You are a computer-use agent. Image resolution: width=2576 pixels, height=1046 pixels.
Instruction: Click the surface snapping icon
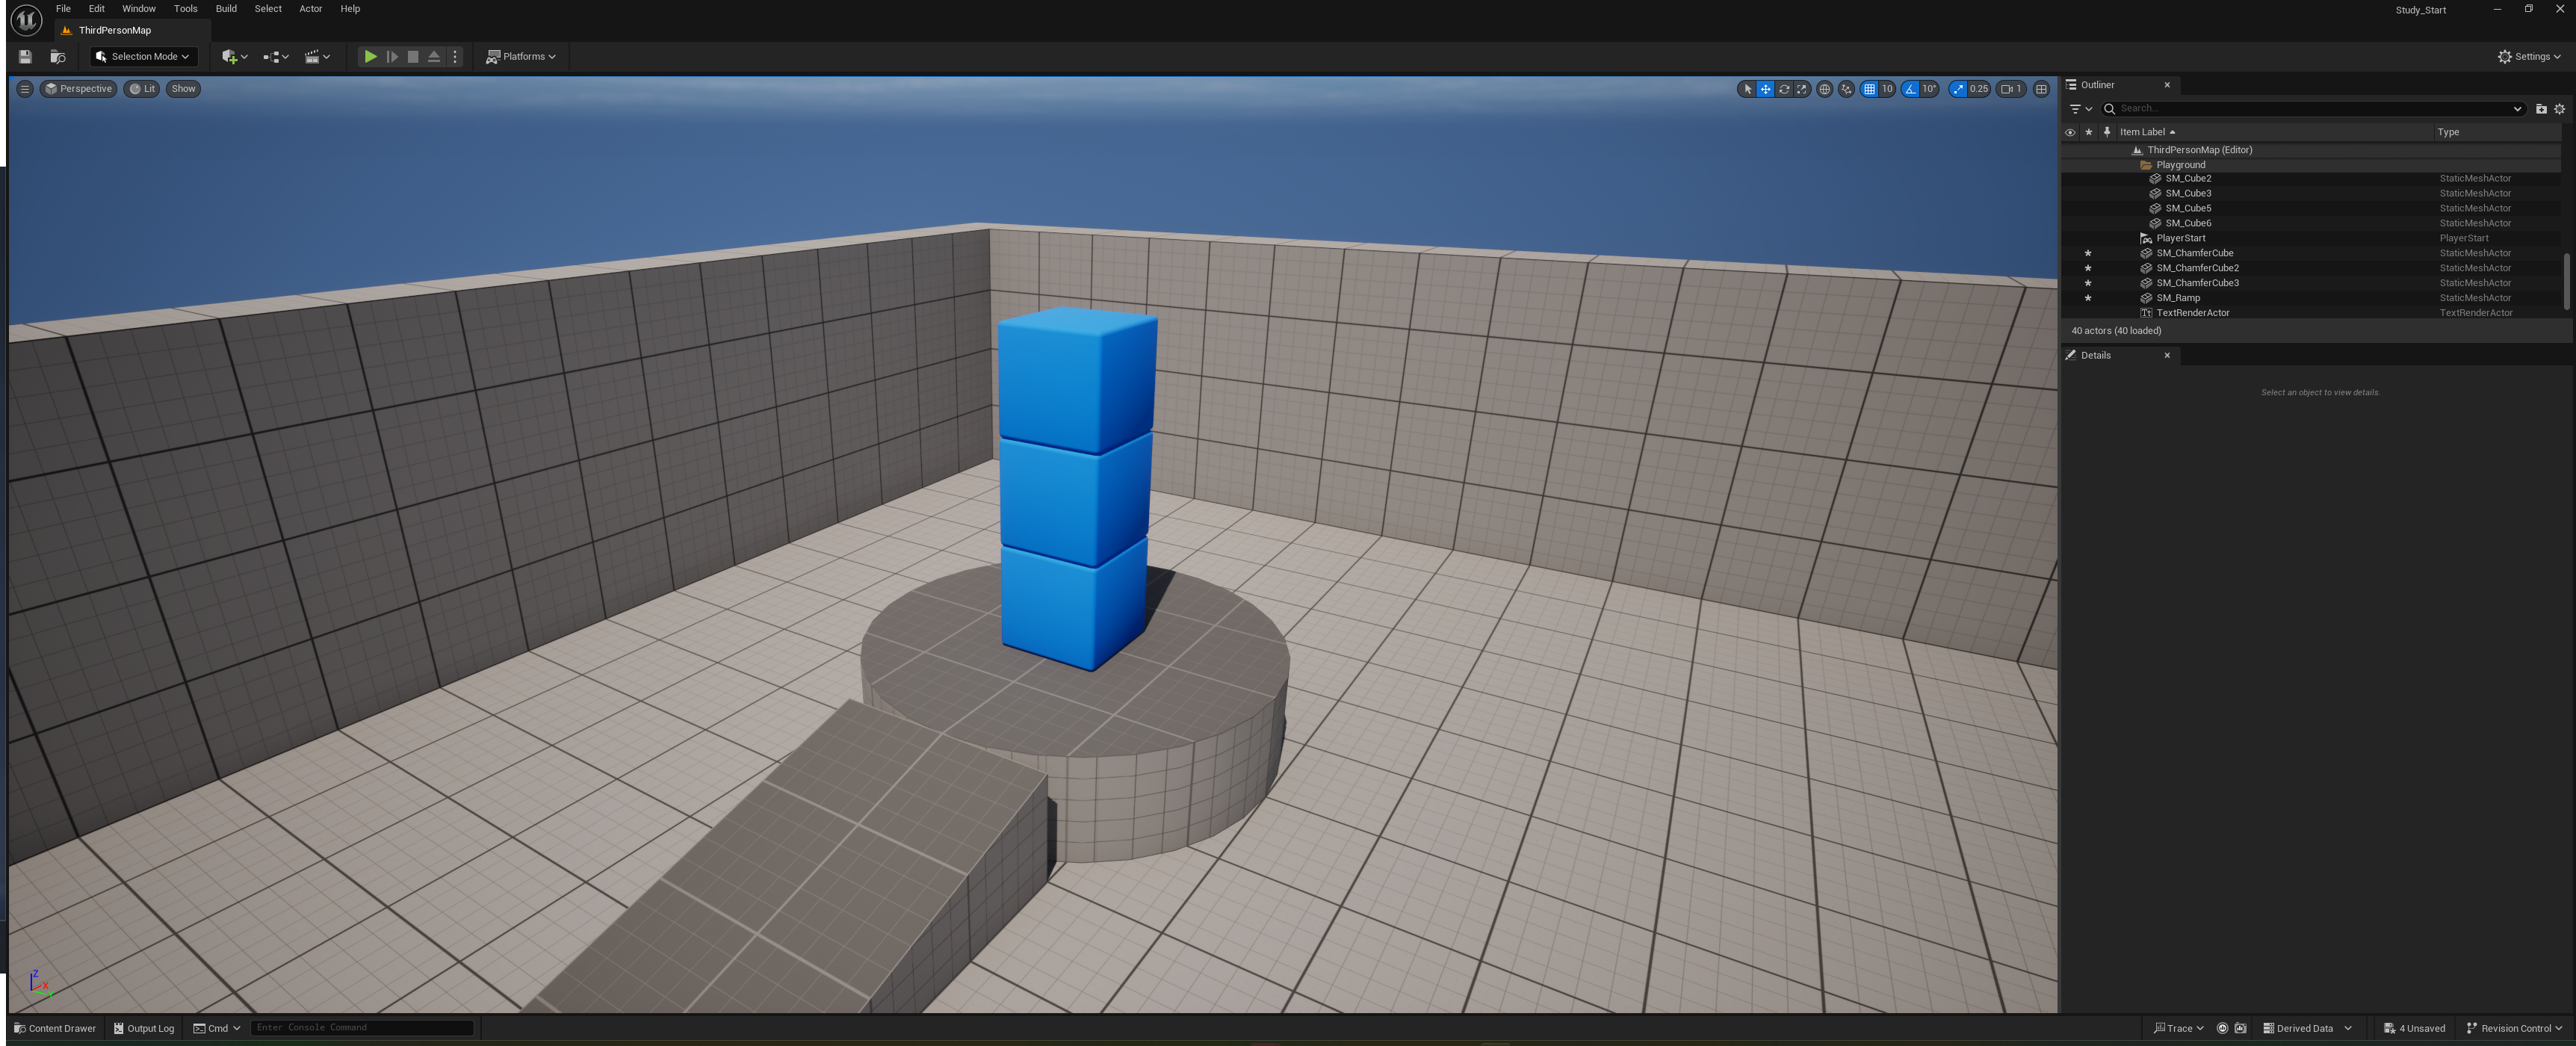coord(1846,89)
